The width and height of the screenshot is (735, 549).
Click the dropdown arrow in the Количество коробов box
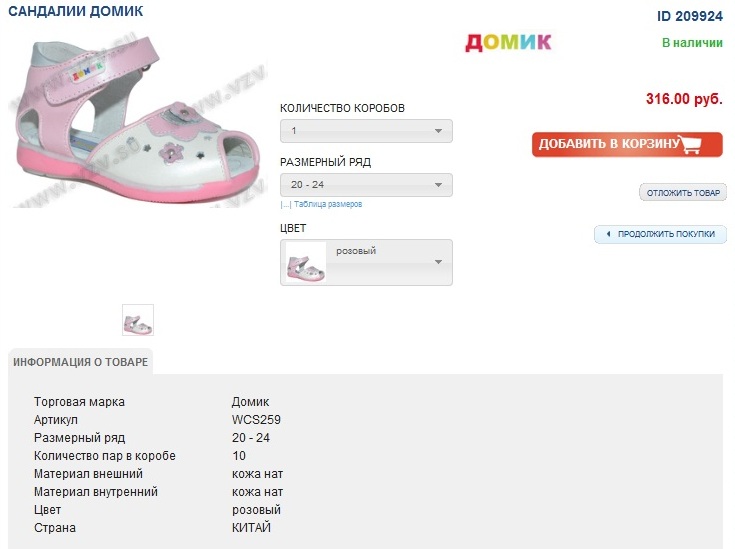(x=438, y=131)
